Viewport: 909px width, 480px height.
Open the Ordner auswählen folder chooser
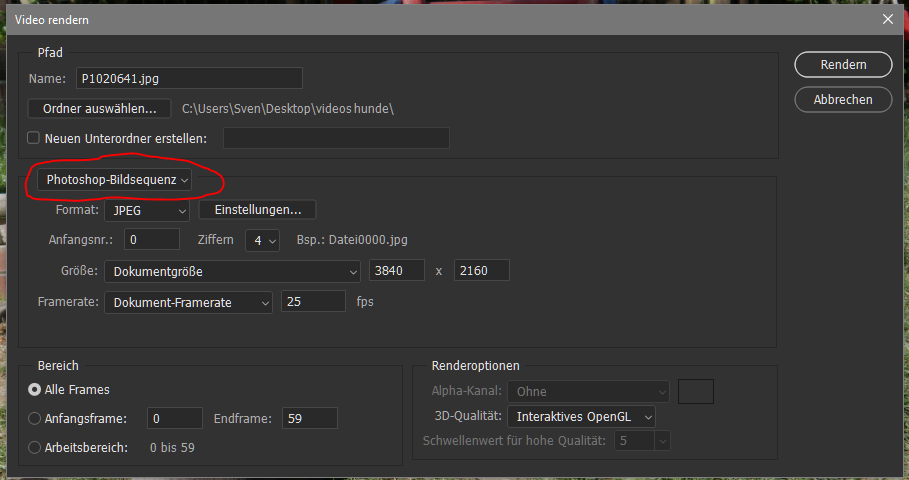point(100,108)
